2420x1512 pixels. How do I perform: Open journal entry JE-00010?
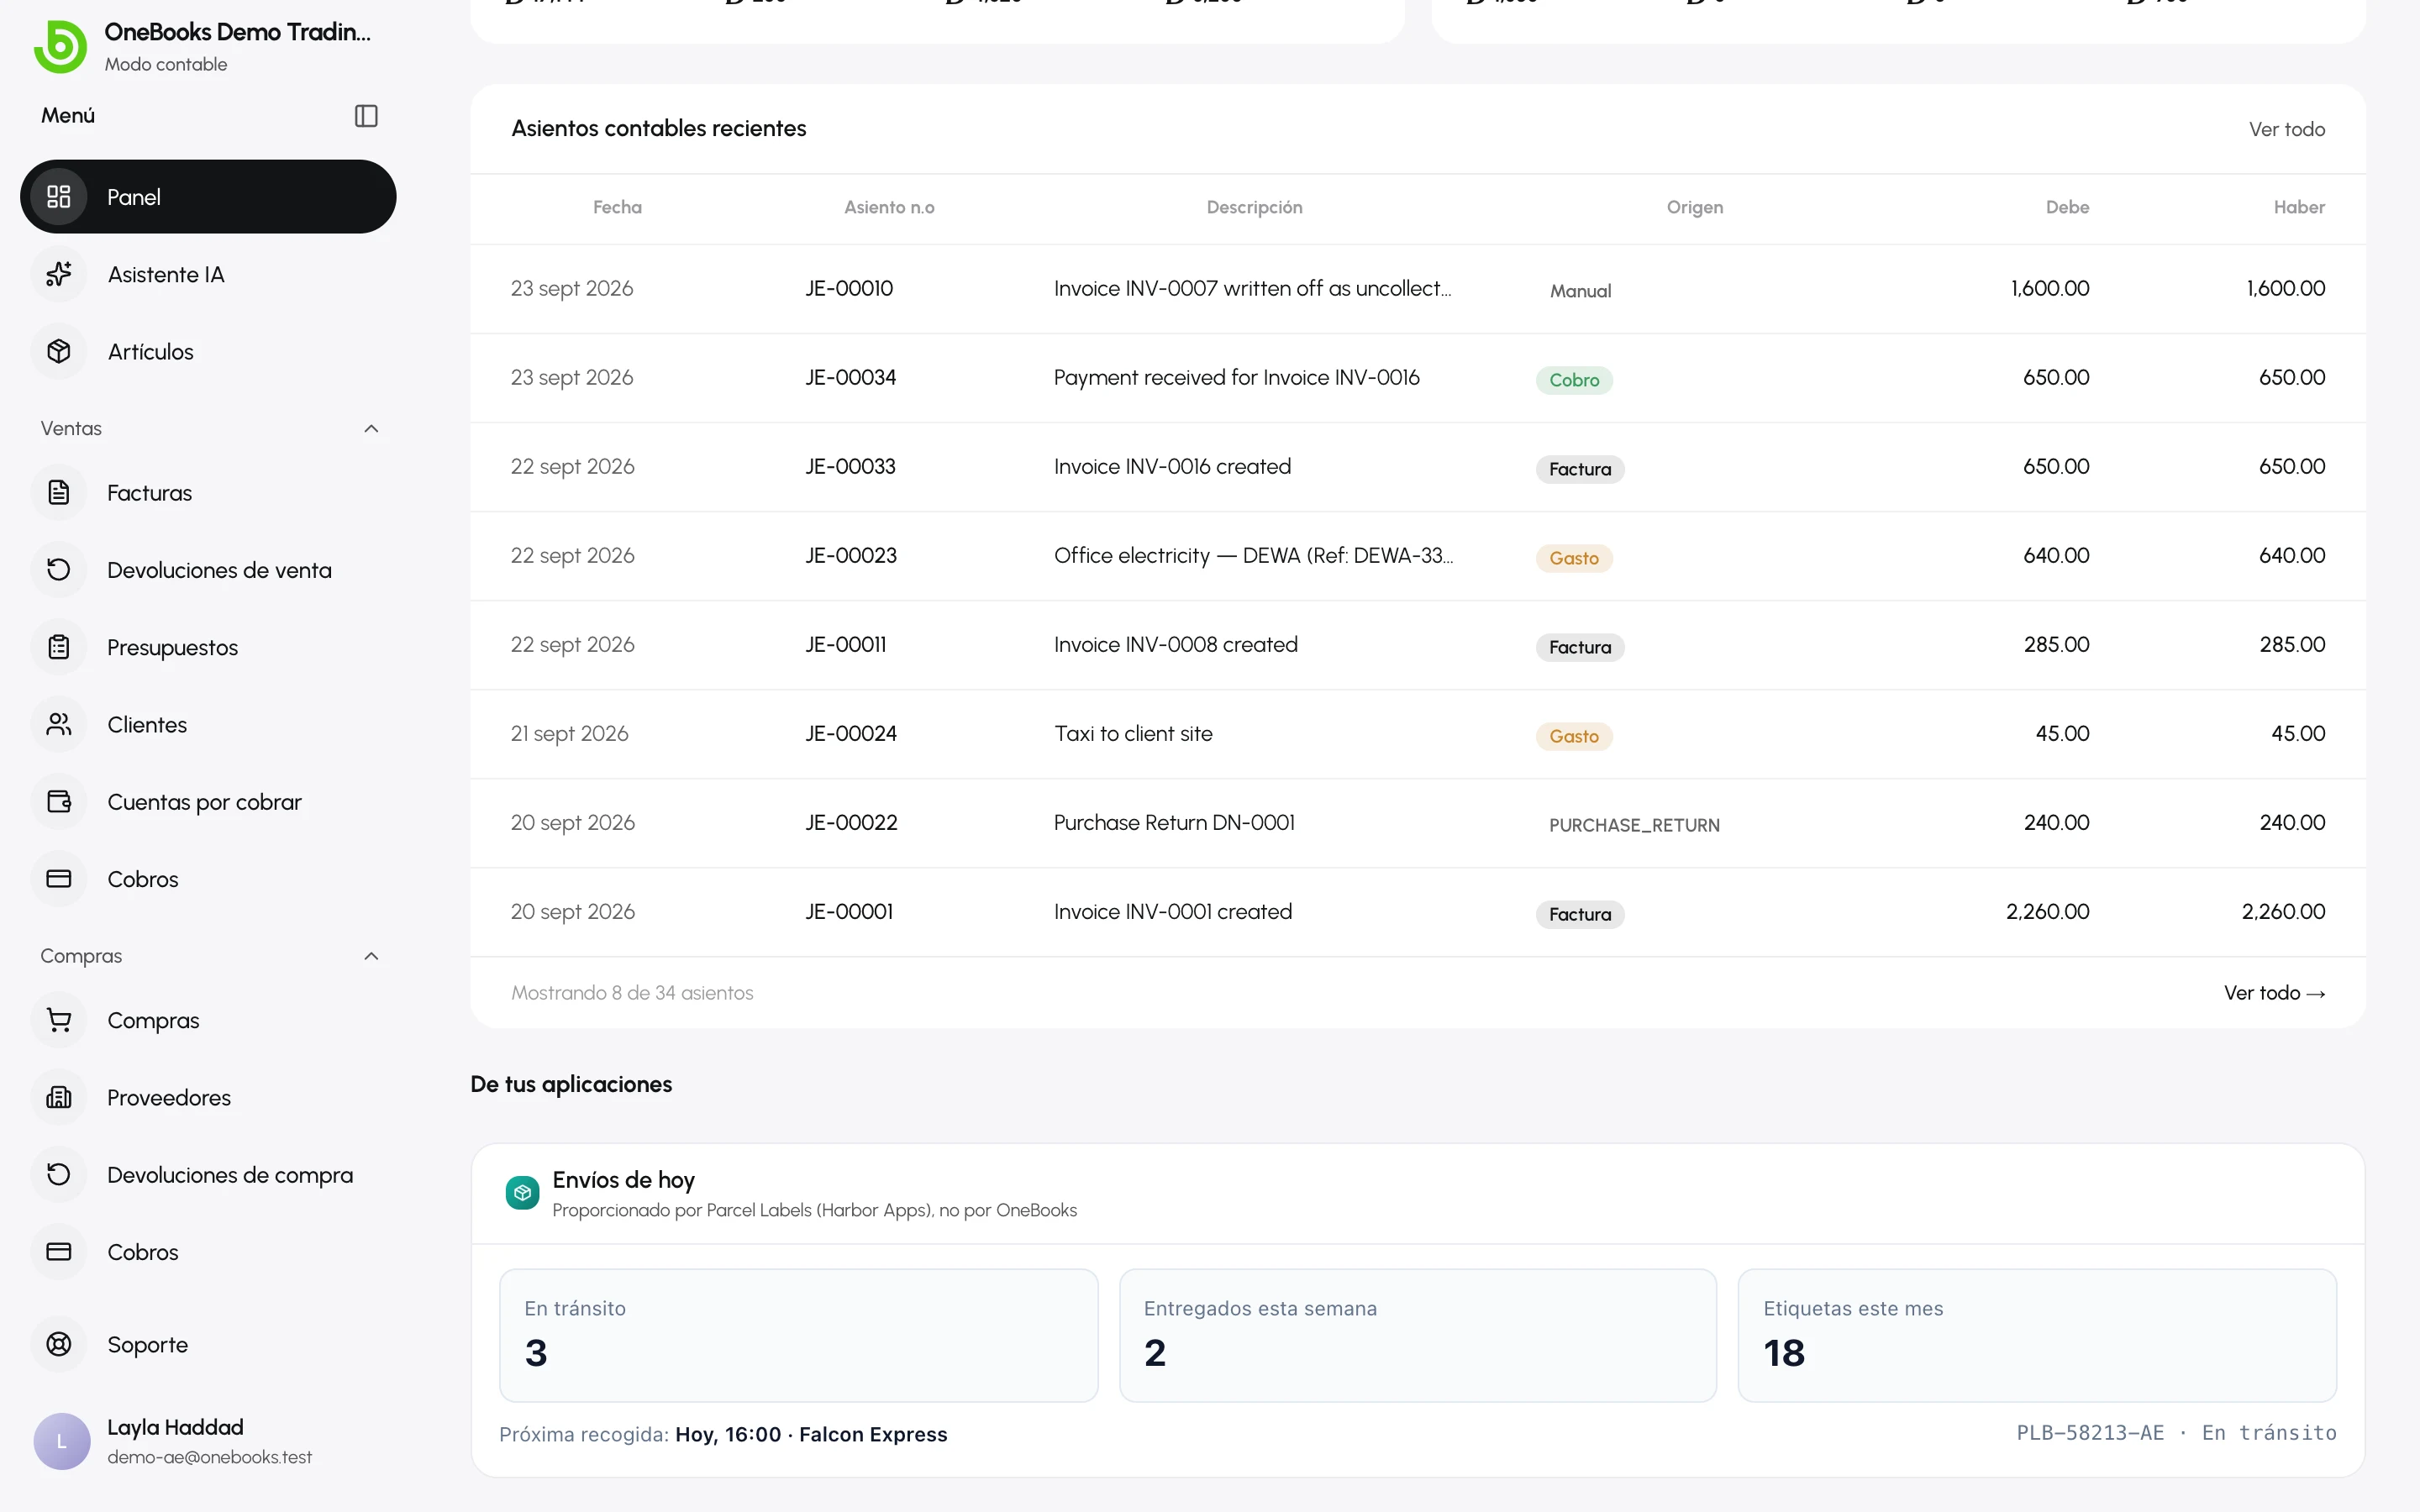[849, 288]
